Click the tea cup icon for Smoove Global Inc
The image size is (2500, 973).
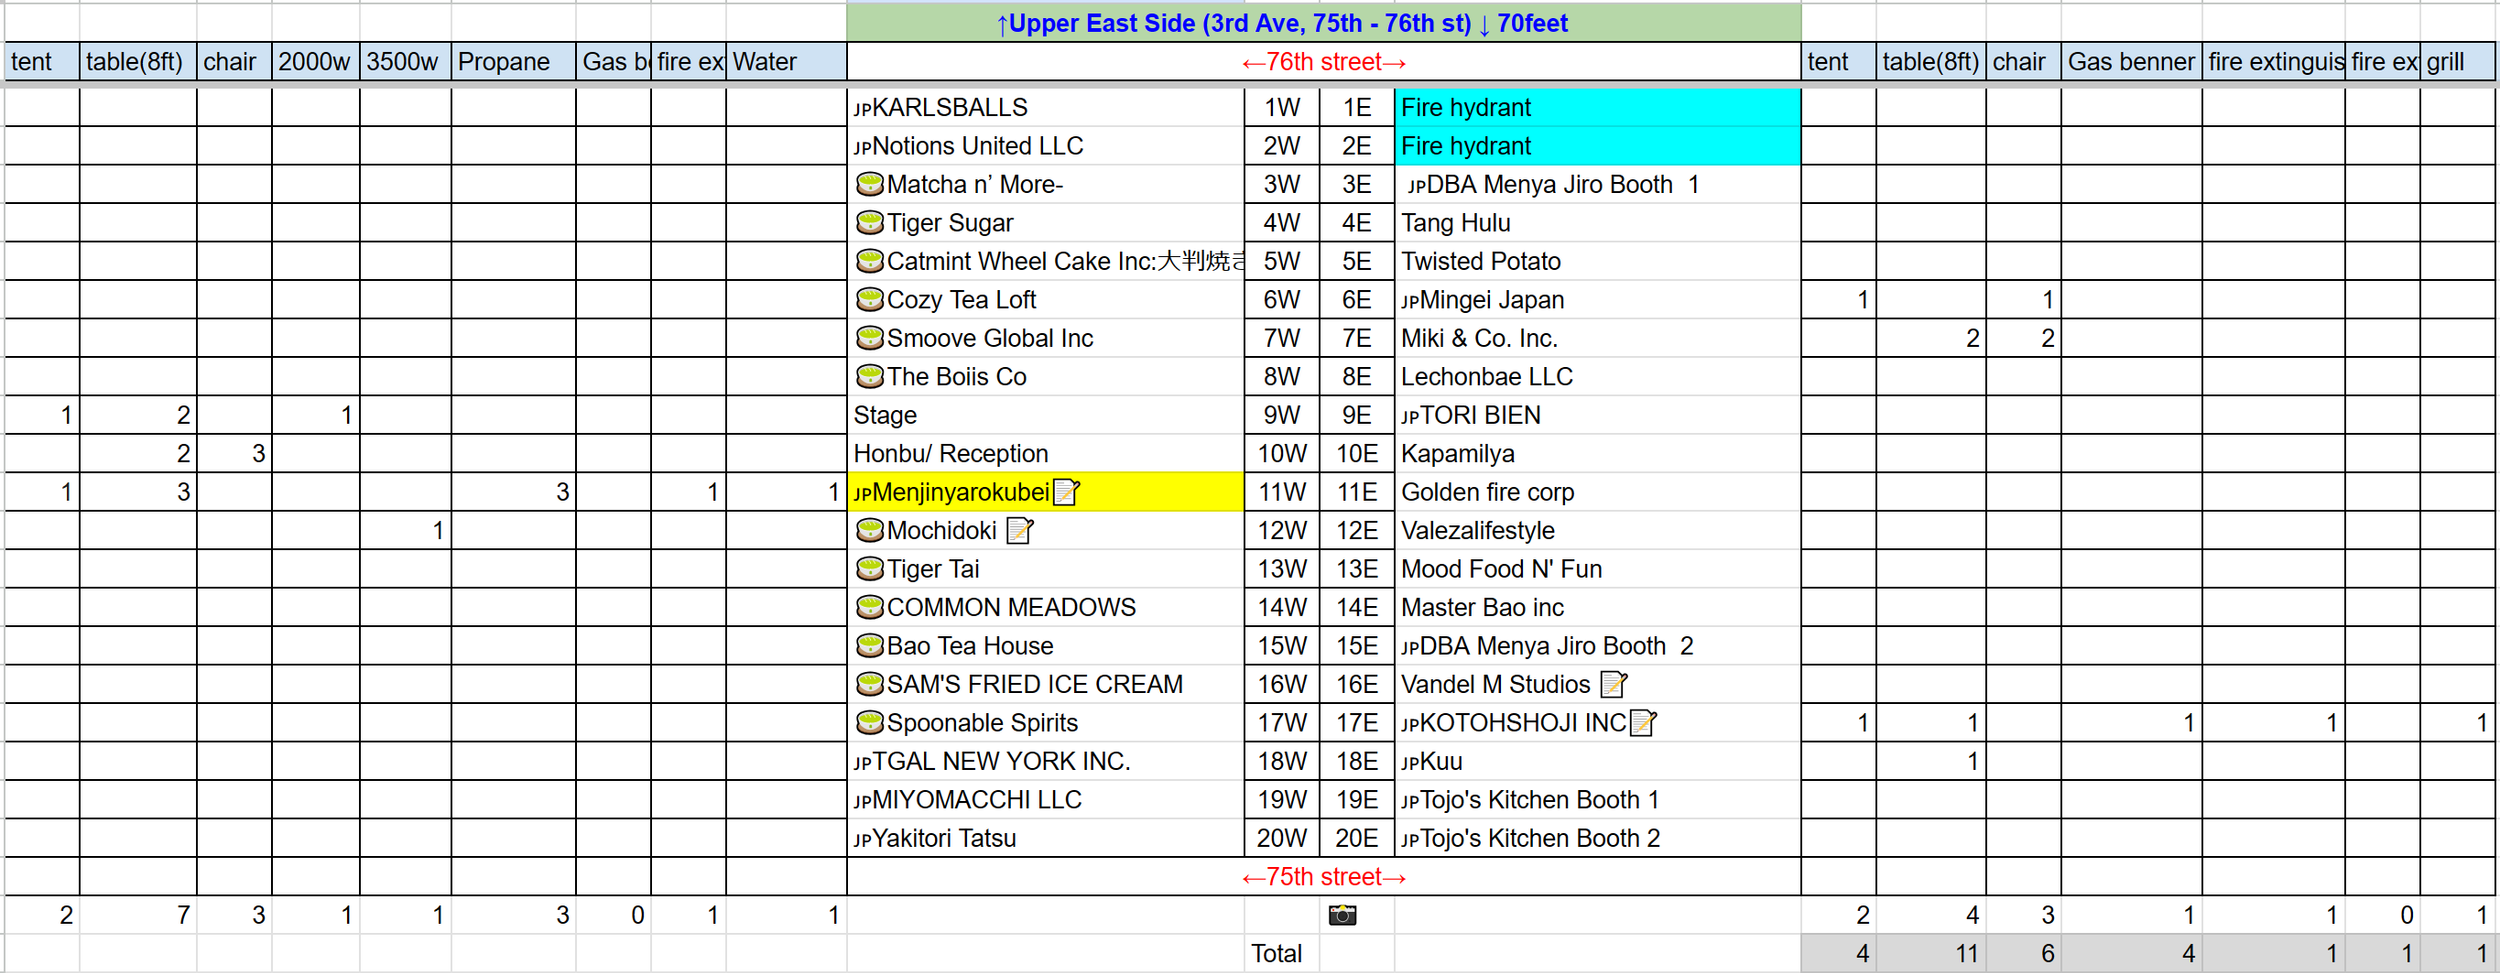coord(870,338)
